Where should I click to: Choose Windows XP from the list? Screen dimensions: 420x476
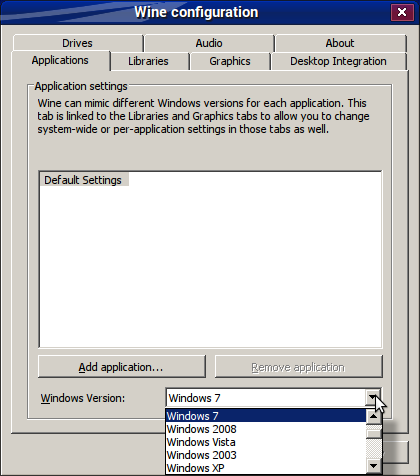coord(266,468)
